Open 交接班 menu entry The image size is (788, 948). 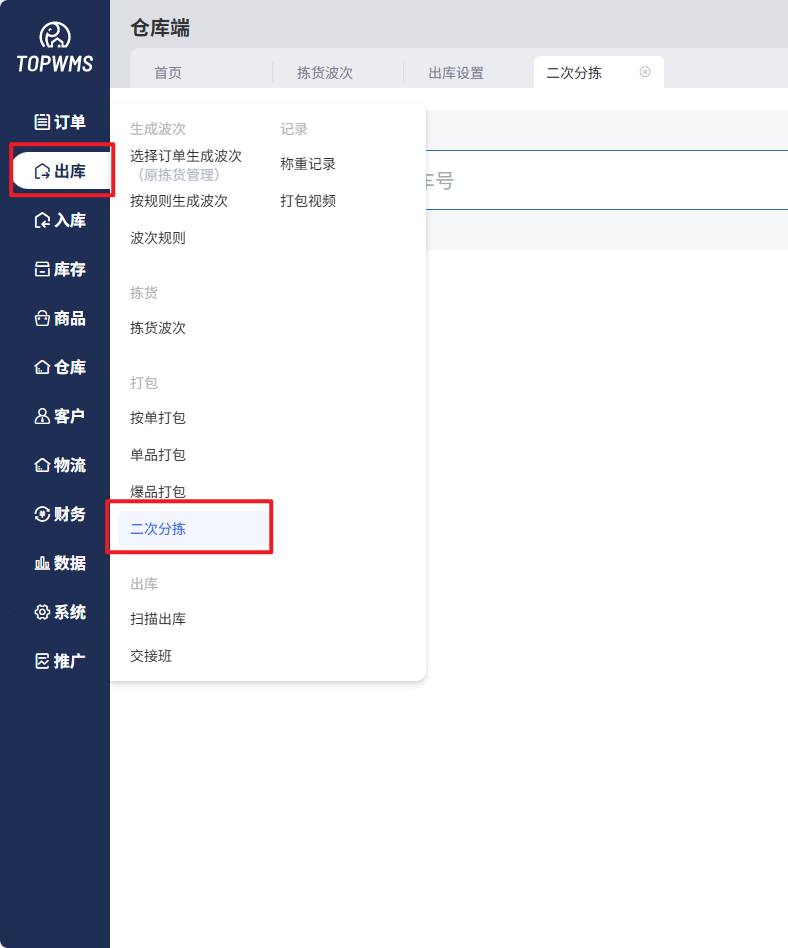[151, 656]
